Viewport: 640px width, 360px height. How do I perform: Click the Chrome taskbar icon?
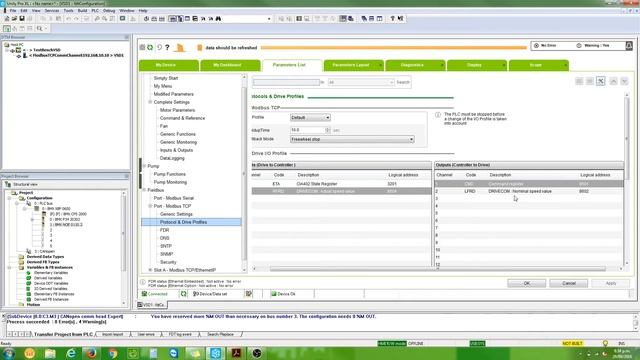[x=112, y=353]
